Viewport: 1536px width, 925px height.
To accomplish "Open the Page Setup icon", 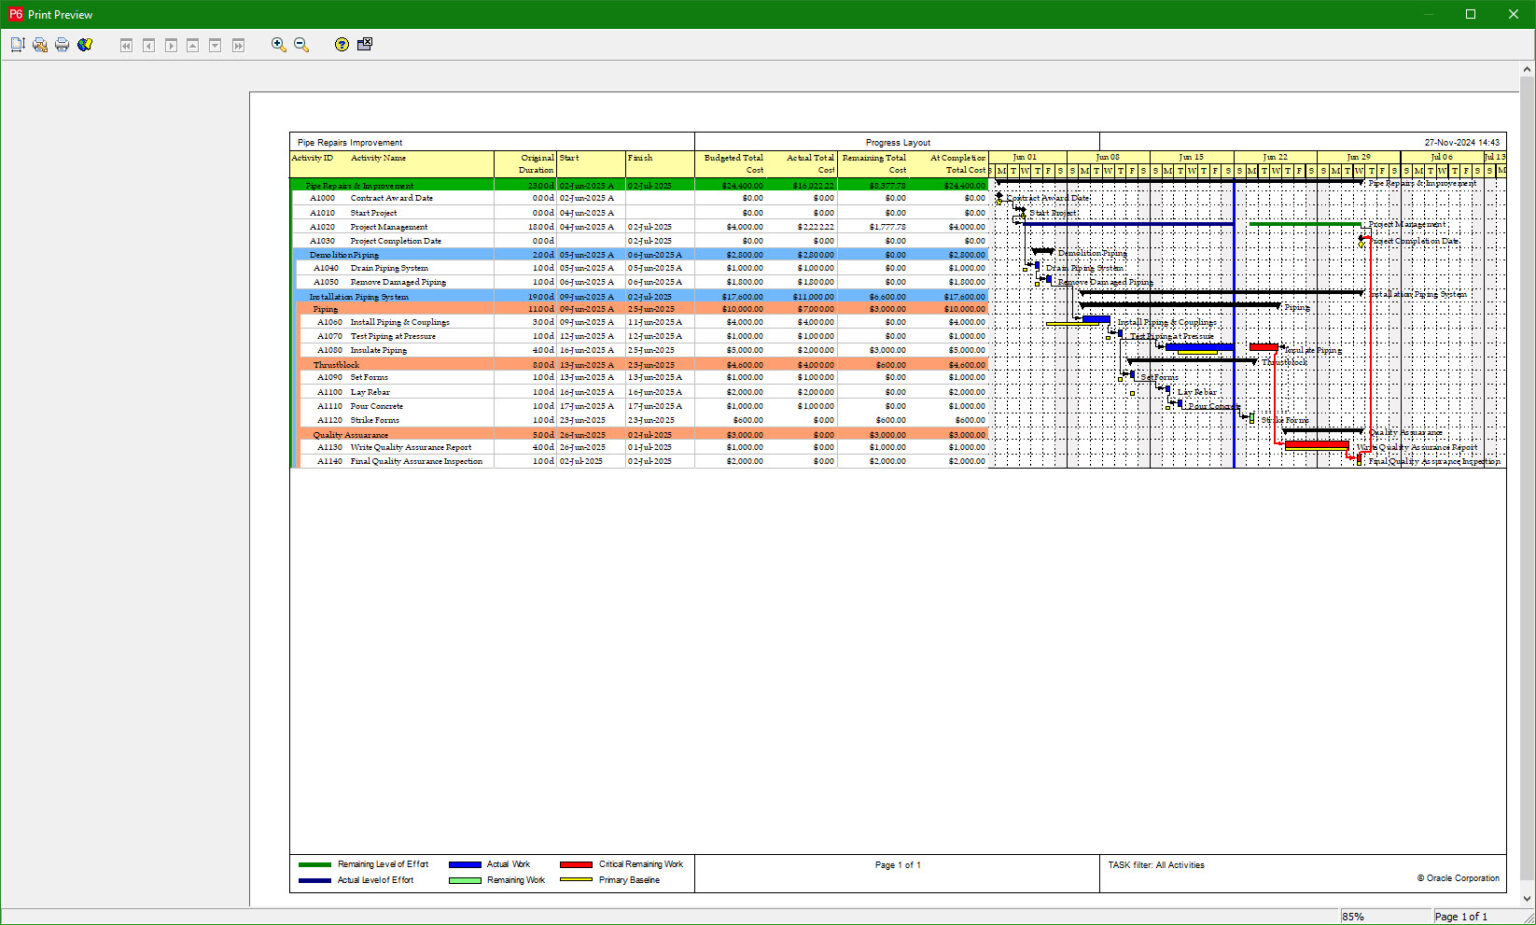I will pyautogui.click(x=17, y=45).
